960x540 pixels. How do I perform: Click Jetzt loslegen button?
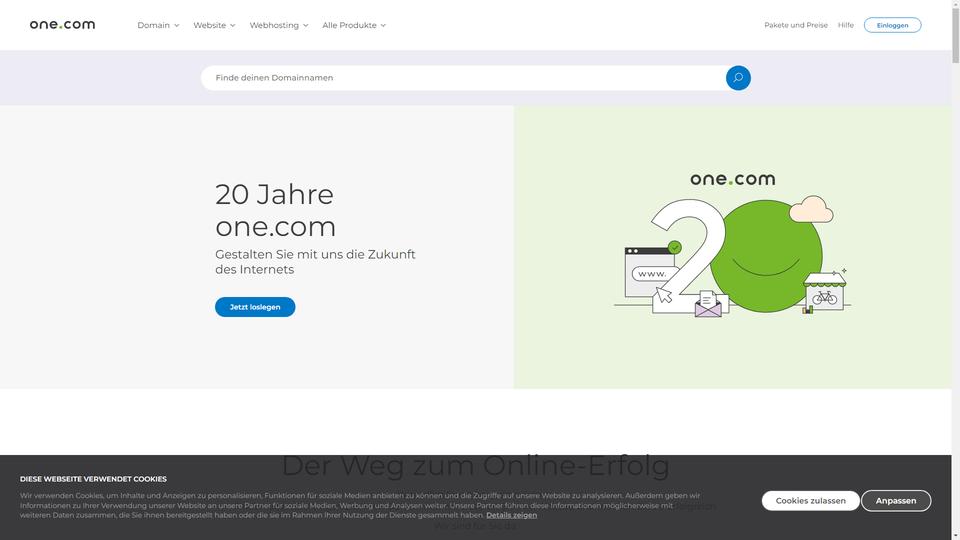255,307
